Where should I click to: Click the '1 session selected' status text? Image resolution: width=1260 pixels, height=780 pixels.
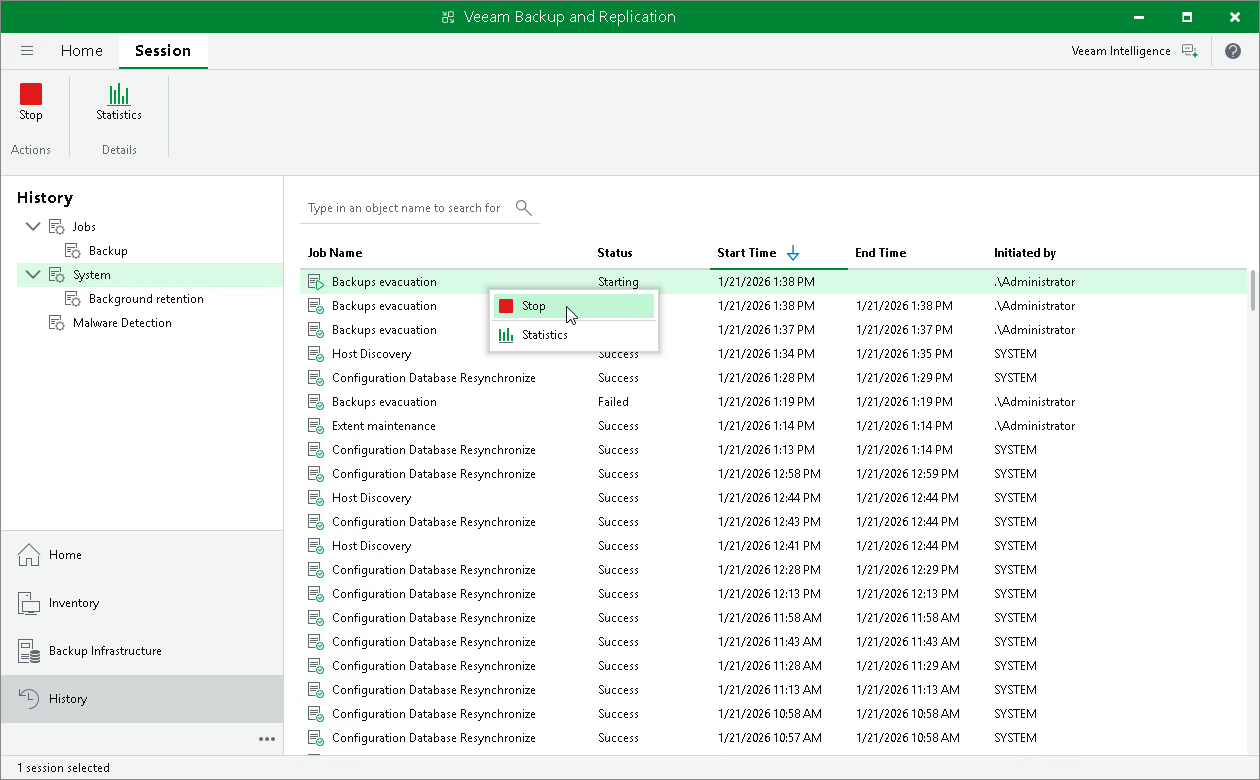(x=63, y=768)
